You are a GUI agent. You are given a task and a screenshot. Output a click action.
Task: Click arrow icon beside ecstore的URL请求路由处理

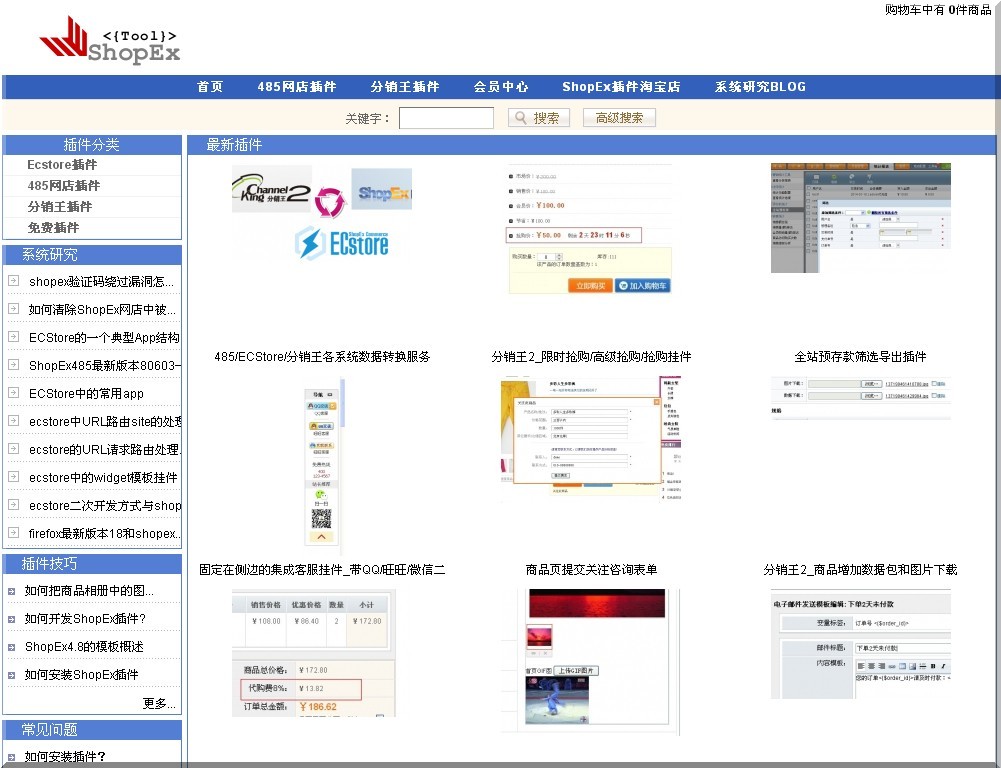pos(13,449)
